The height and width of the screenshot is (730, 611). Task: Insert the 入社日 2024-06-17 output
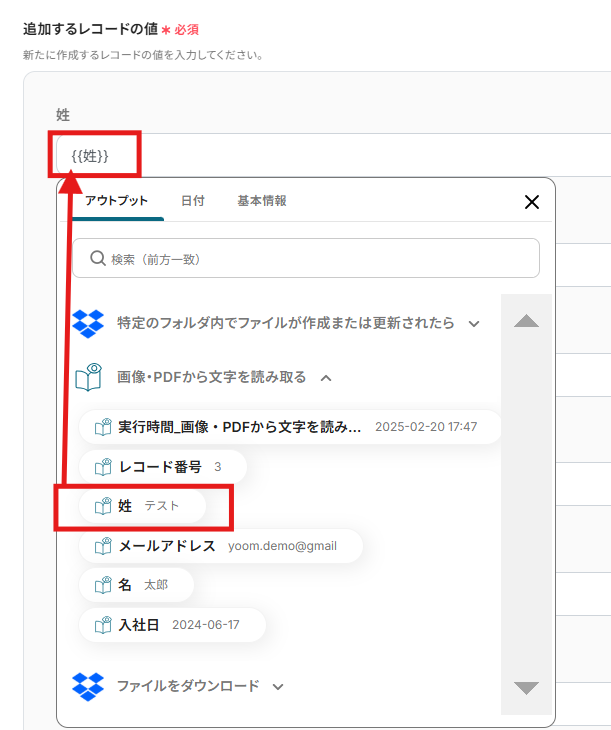tap(172, 625)
